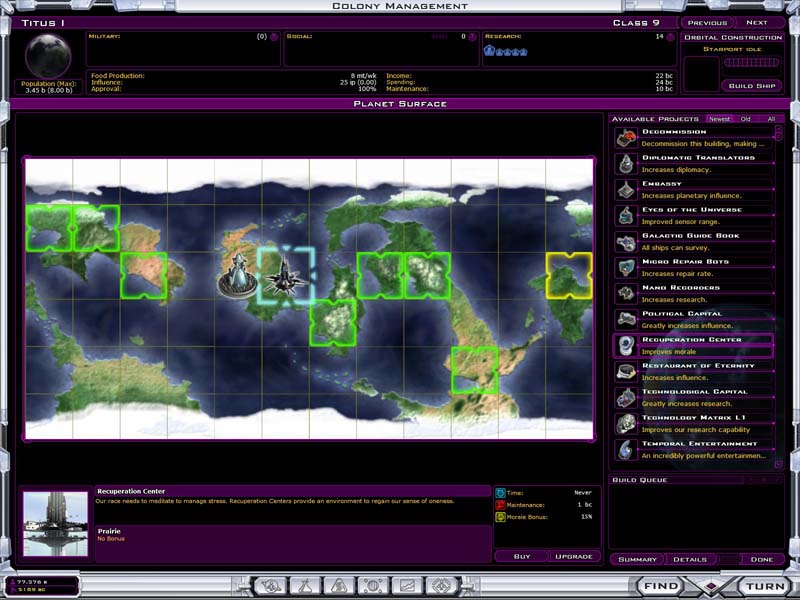Click the 'Food Production:' text
The image size is (800, 600).
[x=117, y=76]
